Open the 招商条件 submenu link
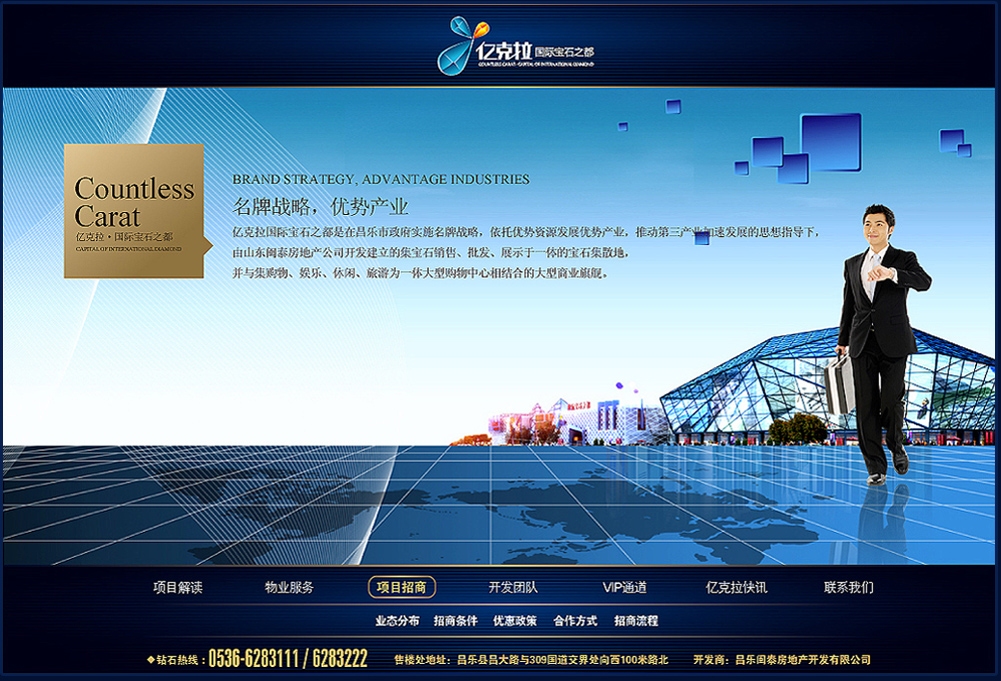The width and height of the screenshot is (1001, 681). tap(456, 621)
